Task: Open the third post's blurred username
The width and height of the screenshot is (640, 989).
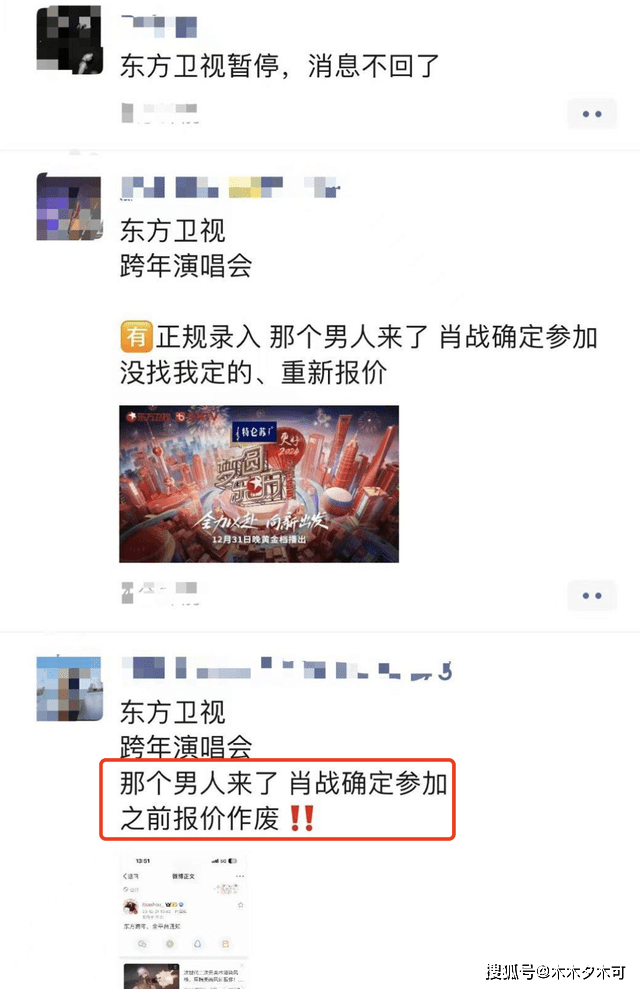Action: pos(287,669)
